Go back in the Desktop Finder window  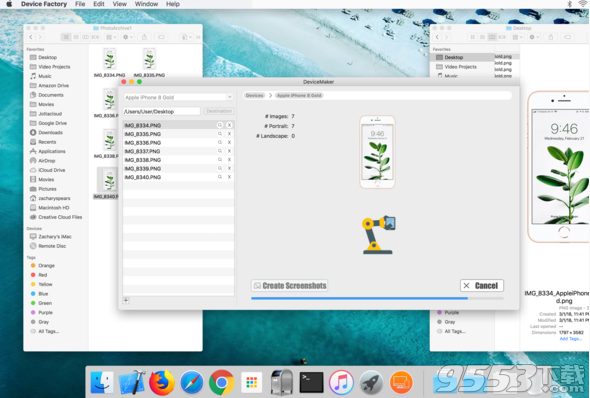tap(437, 37)
